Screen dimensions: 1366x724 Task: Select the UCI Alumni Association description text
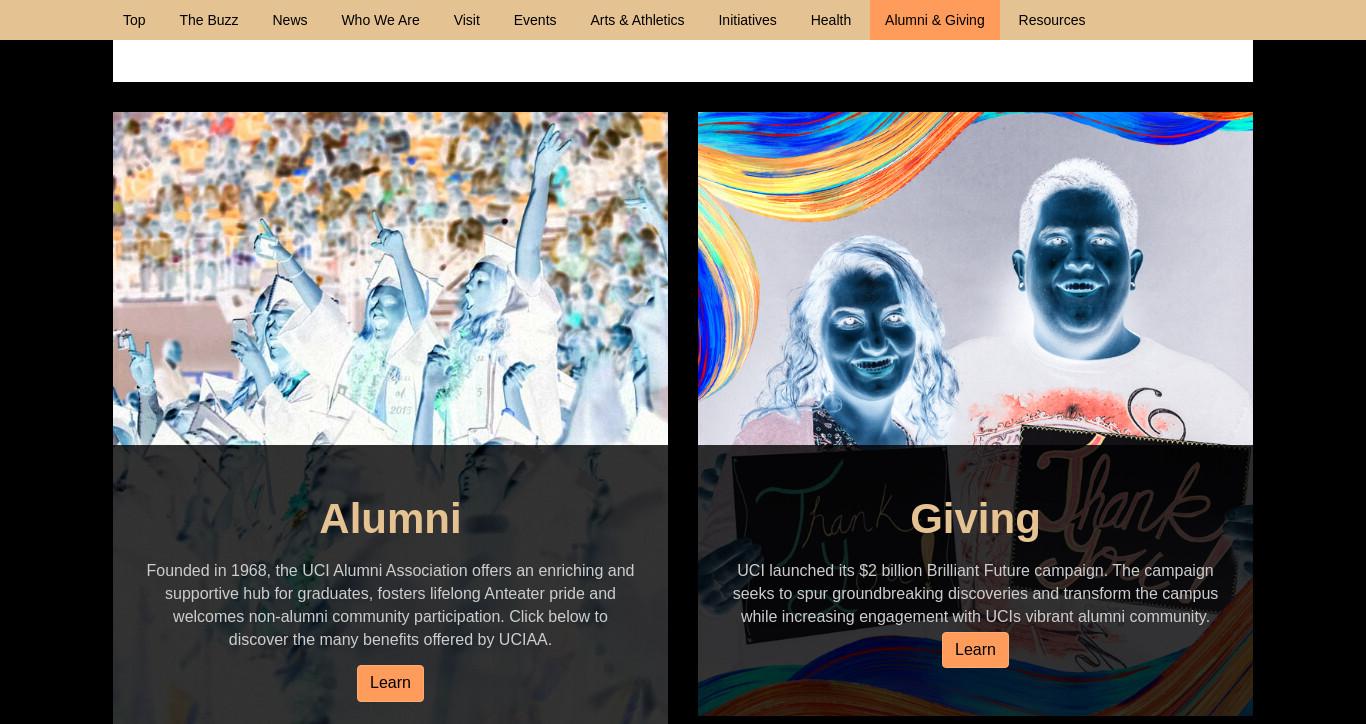(x=390, y=605)
